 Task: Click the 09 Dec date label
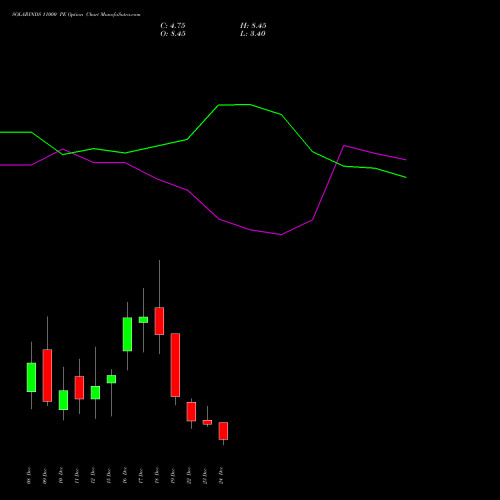(x=45, y=476)
